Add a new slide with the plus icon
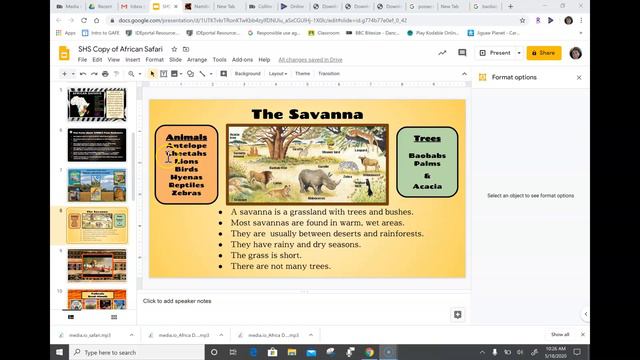 [x=64, y=74]
